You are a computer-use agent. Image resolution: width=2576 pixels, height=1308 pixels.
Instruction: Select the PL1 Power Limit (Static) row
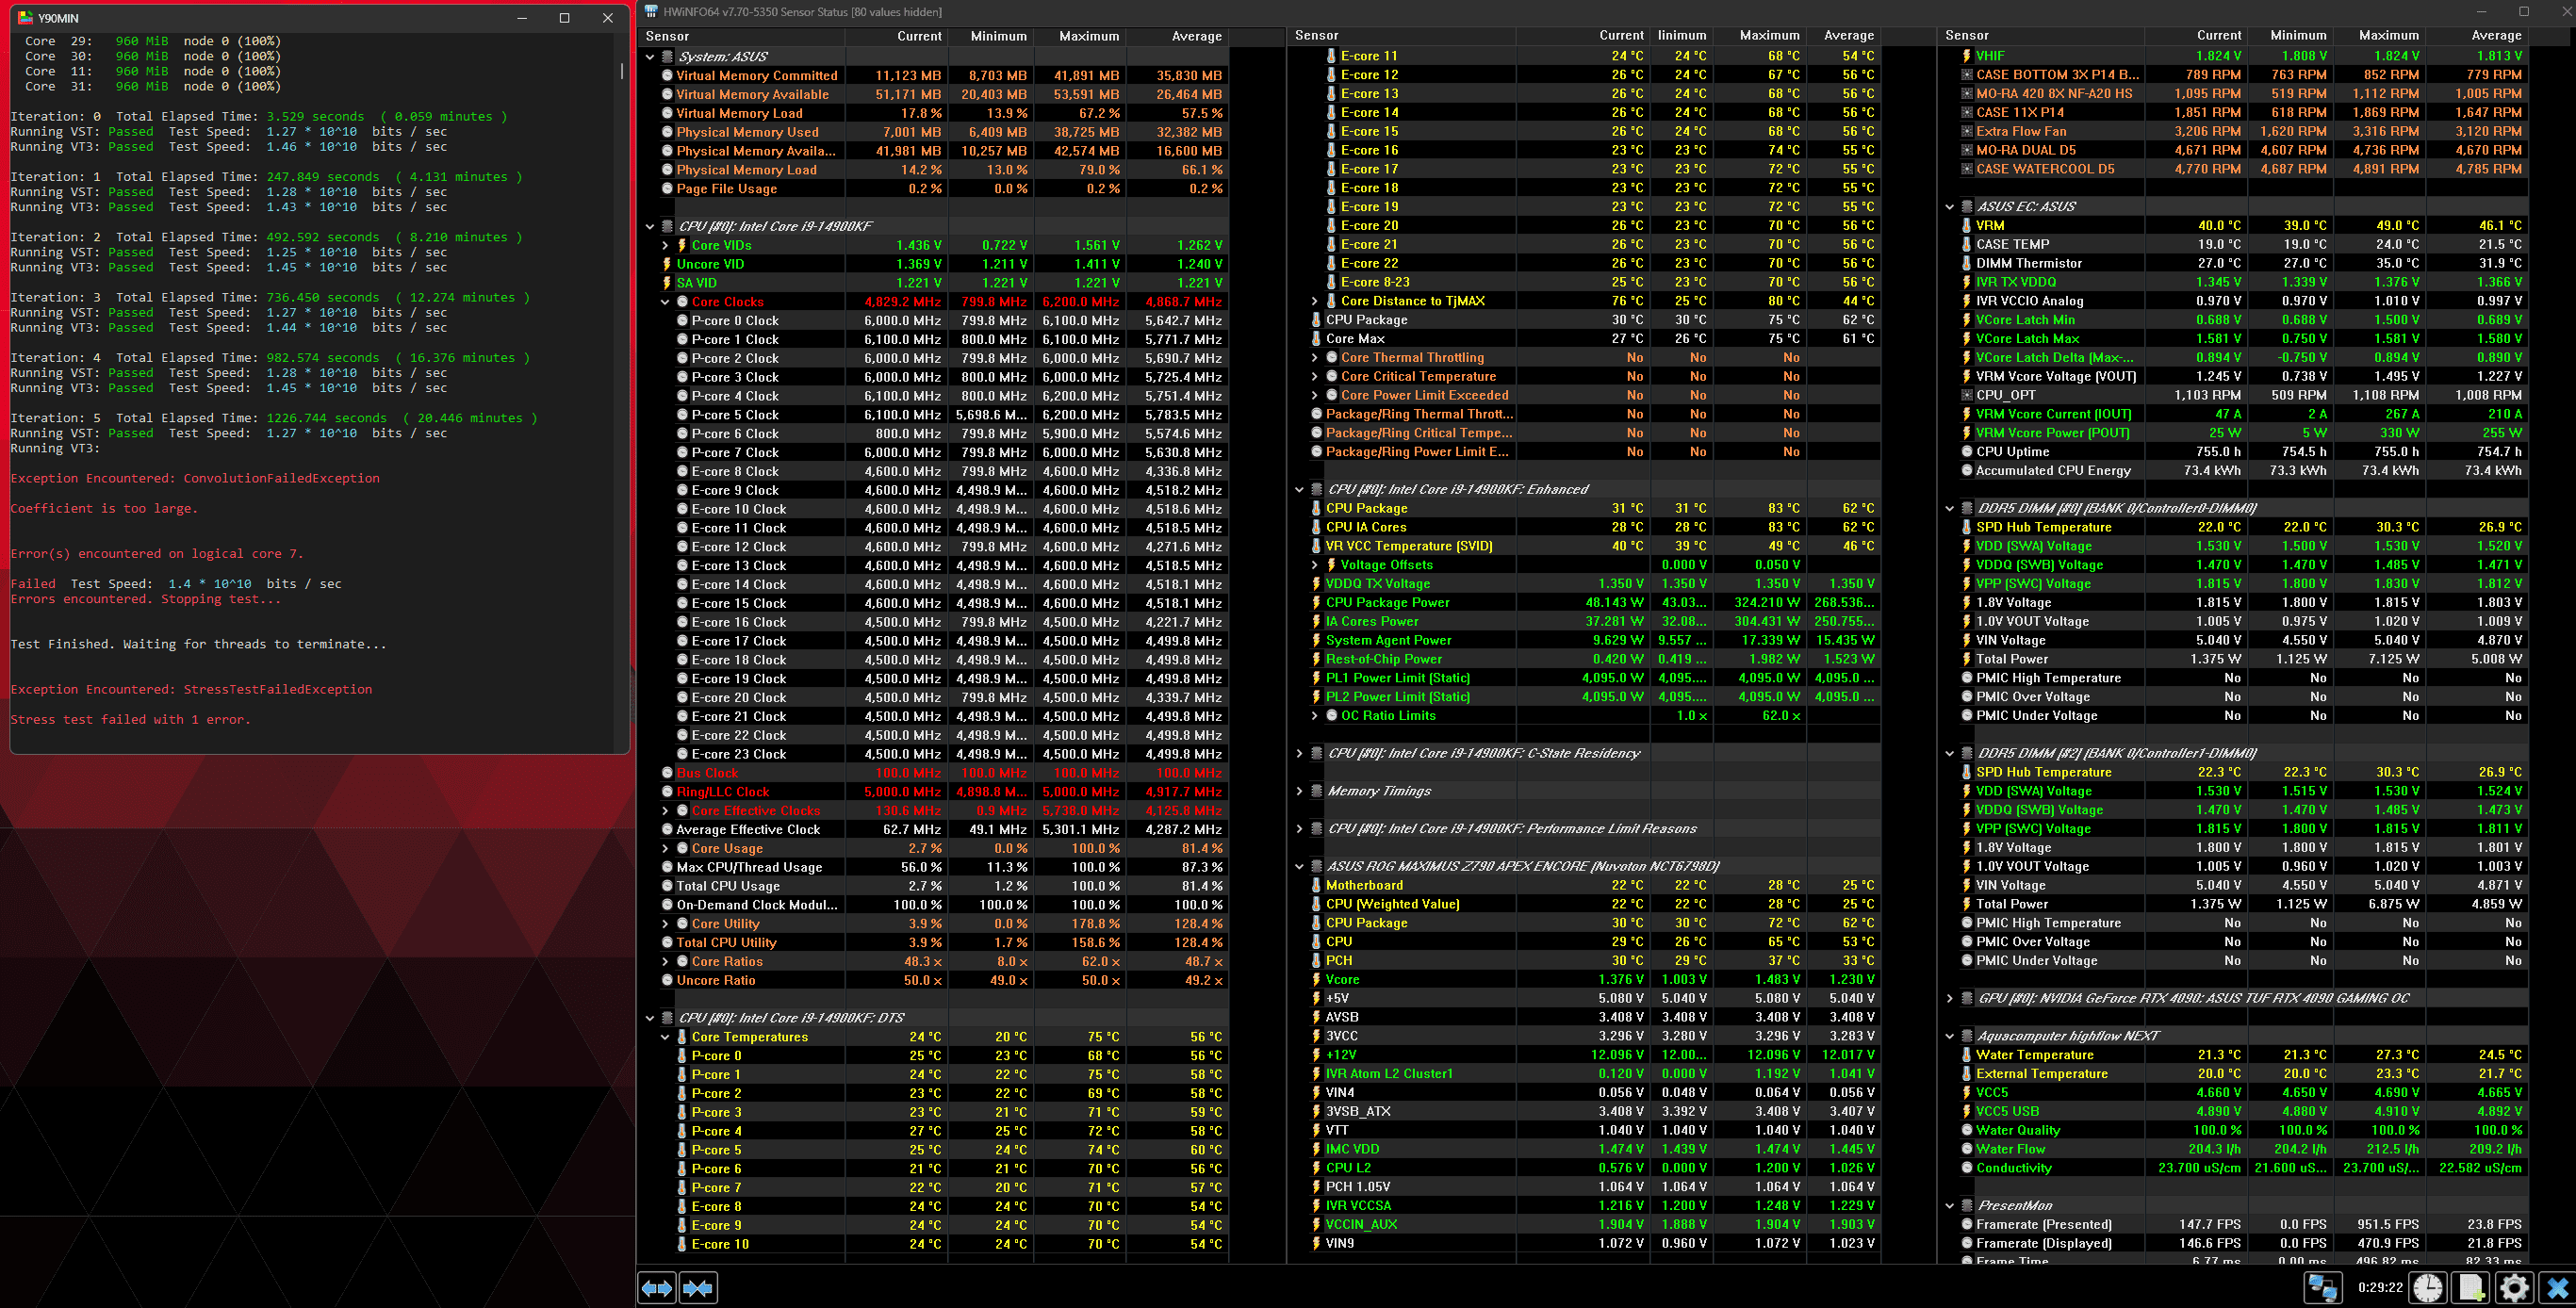click(1593, 678)
